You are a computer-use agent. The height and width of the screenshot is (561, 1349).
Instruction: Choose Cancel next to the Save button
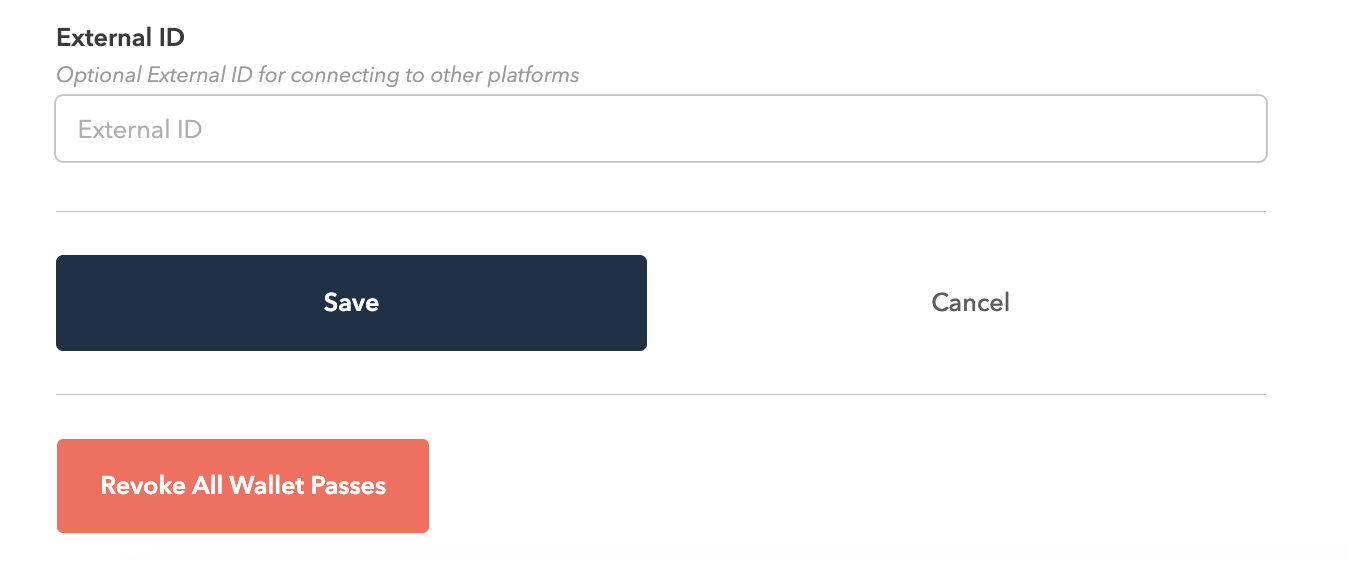[x=970, y=303]
